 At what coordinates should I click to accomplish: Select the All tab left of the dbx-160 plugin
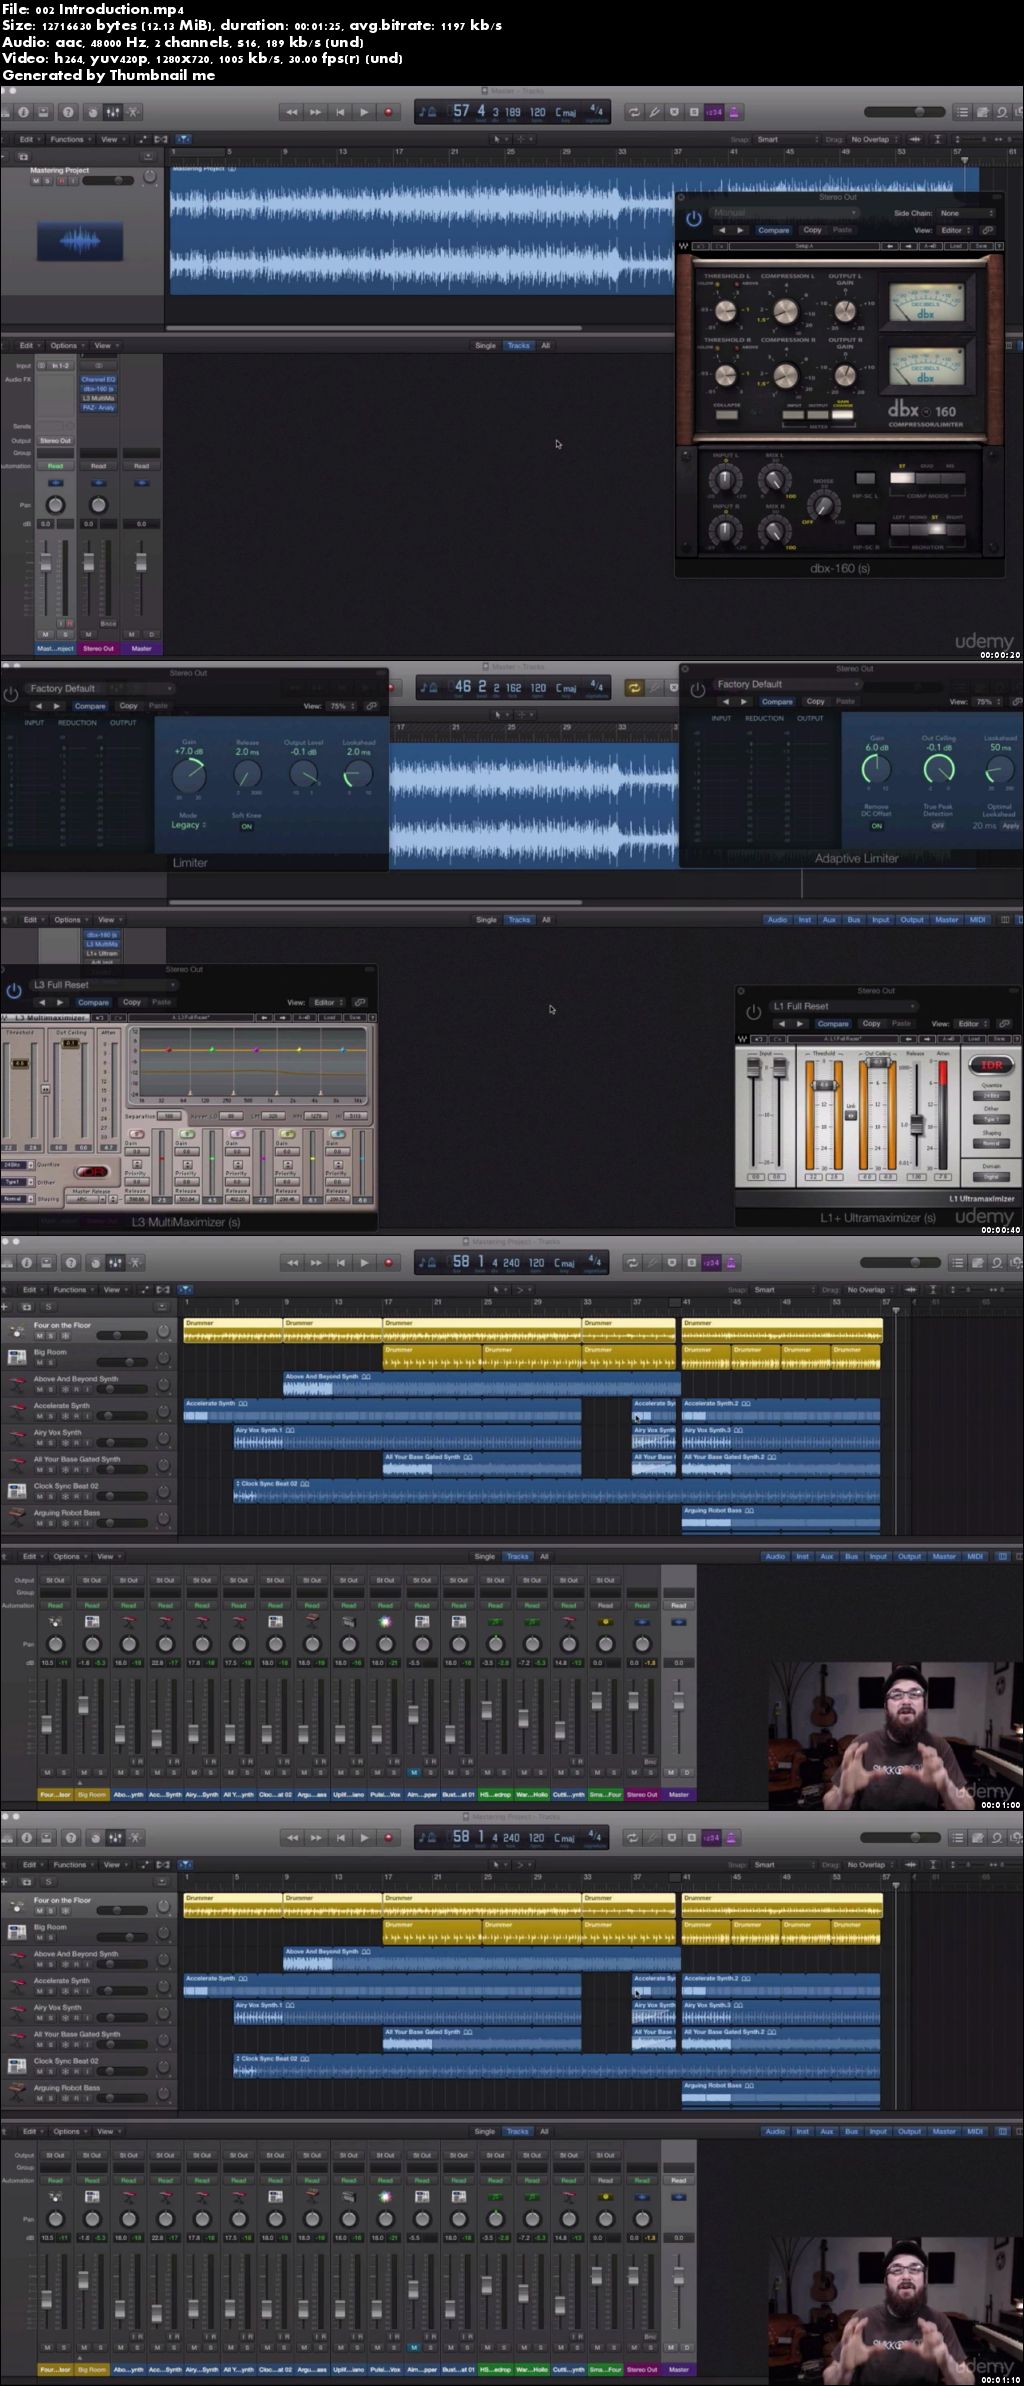pos(545,346)
